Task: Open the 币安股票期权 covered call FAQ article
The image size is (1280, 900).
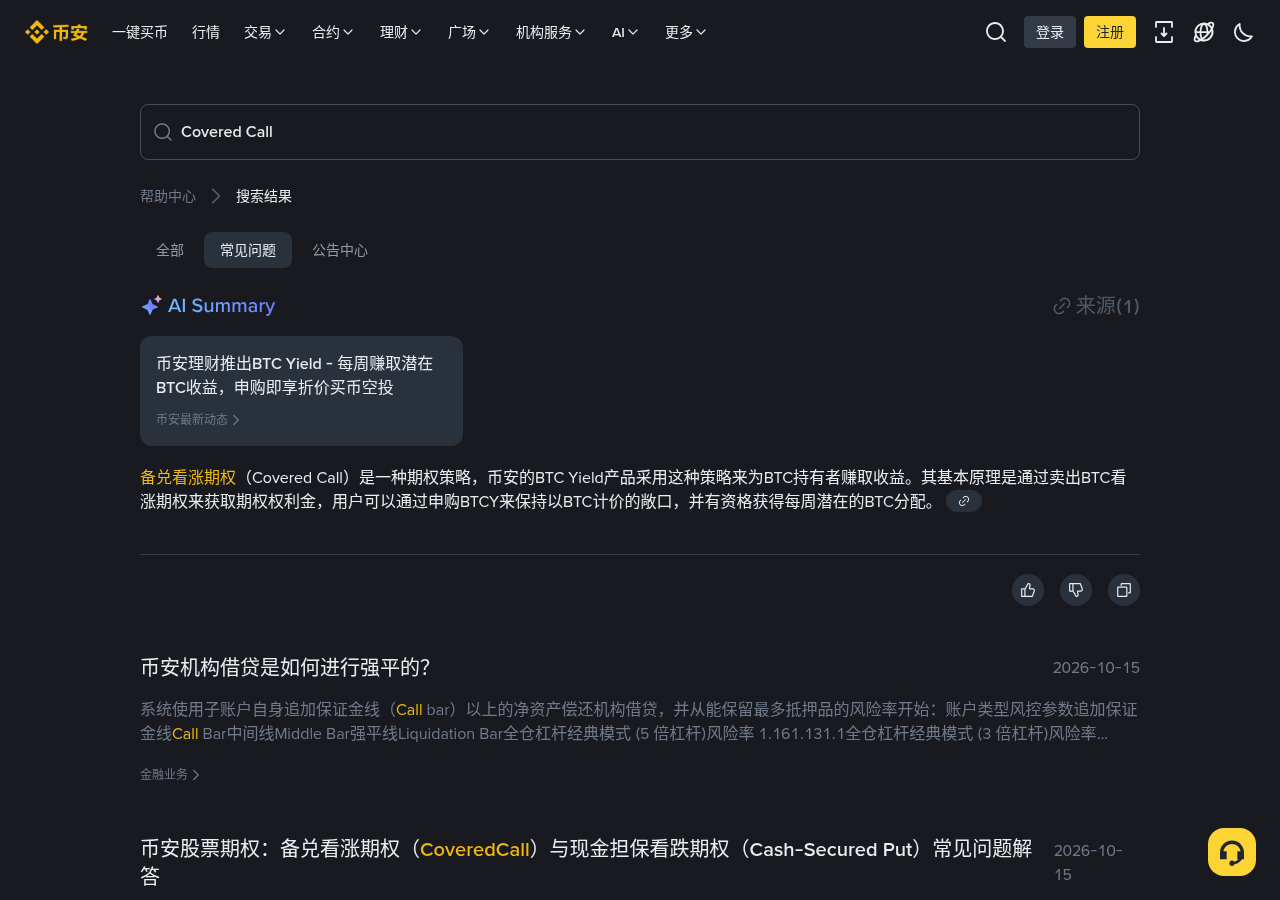Action: 586,862
